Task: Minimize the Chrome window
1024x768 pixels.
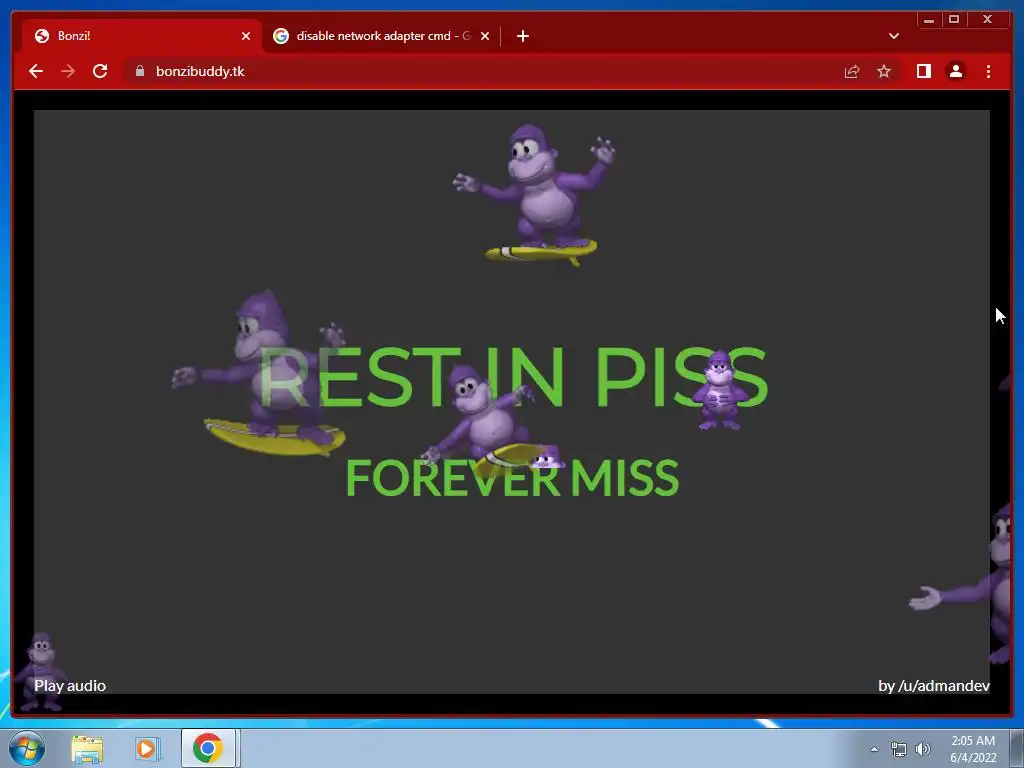Action: 929,20
